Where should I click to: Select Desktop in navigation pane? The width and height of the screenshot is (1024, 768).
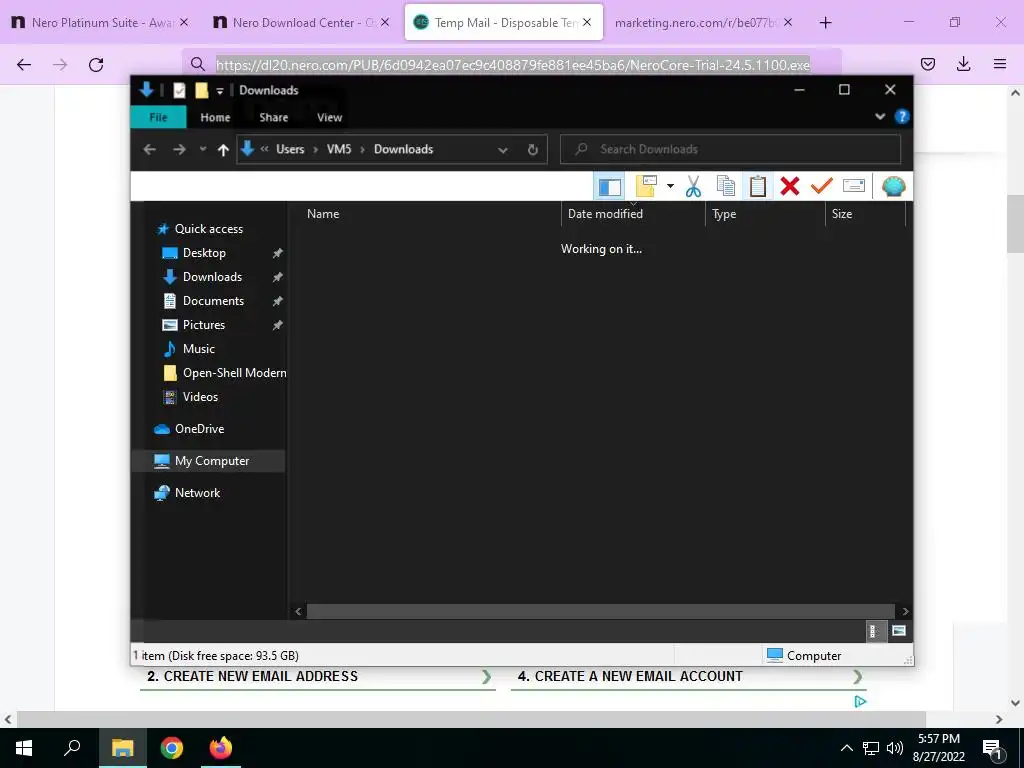click(204, 253)
